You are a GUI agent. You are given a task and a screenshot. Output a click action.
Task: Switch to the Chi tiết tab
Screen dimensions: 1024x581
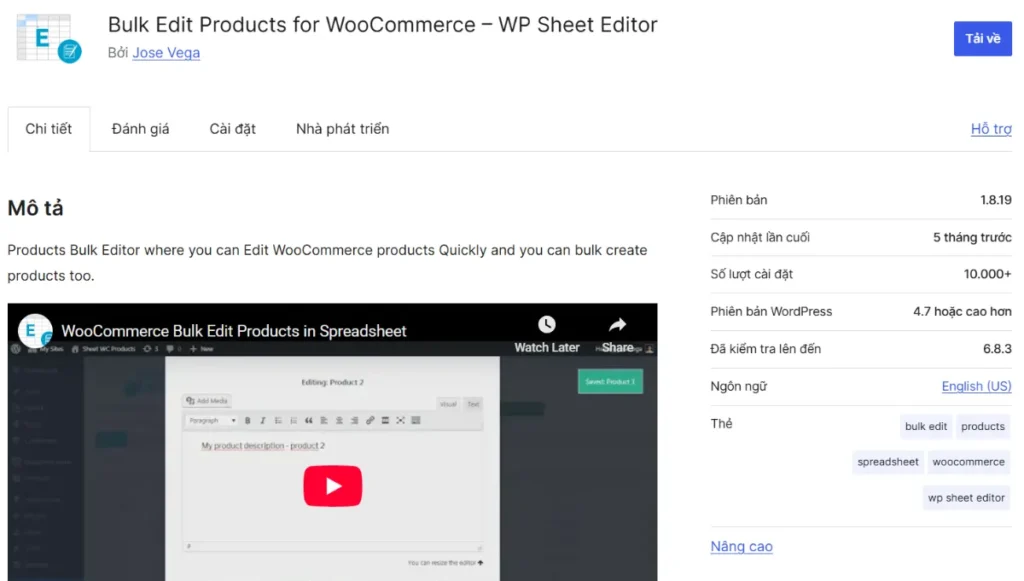[49, 129]
